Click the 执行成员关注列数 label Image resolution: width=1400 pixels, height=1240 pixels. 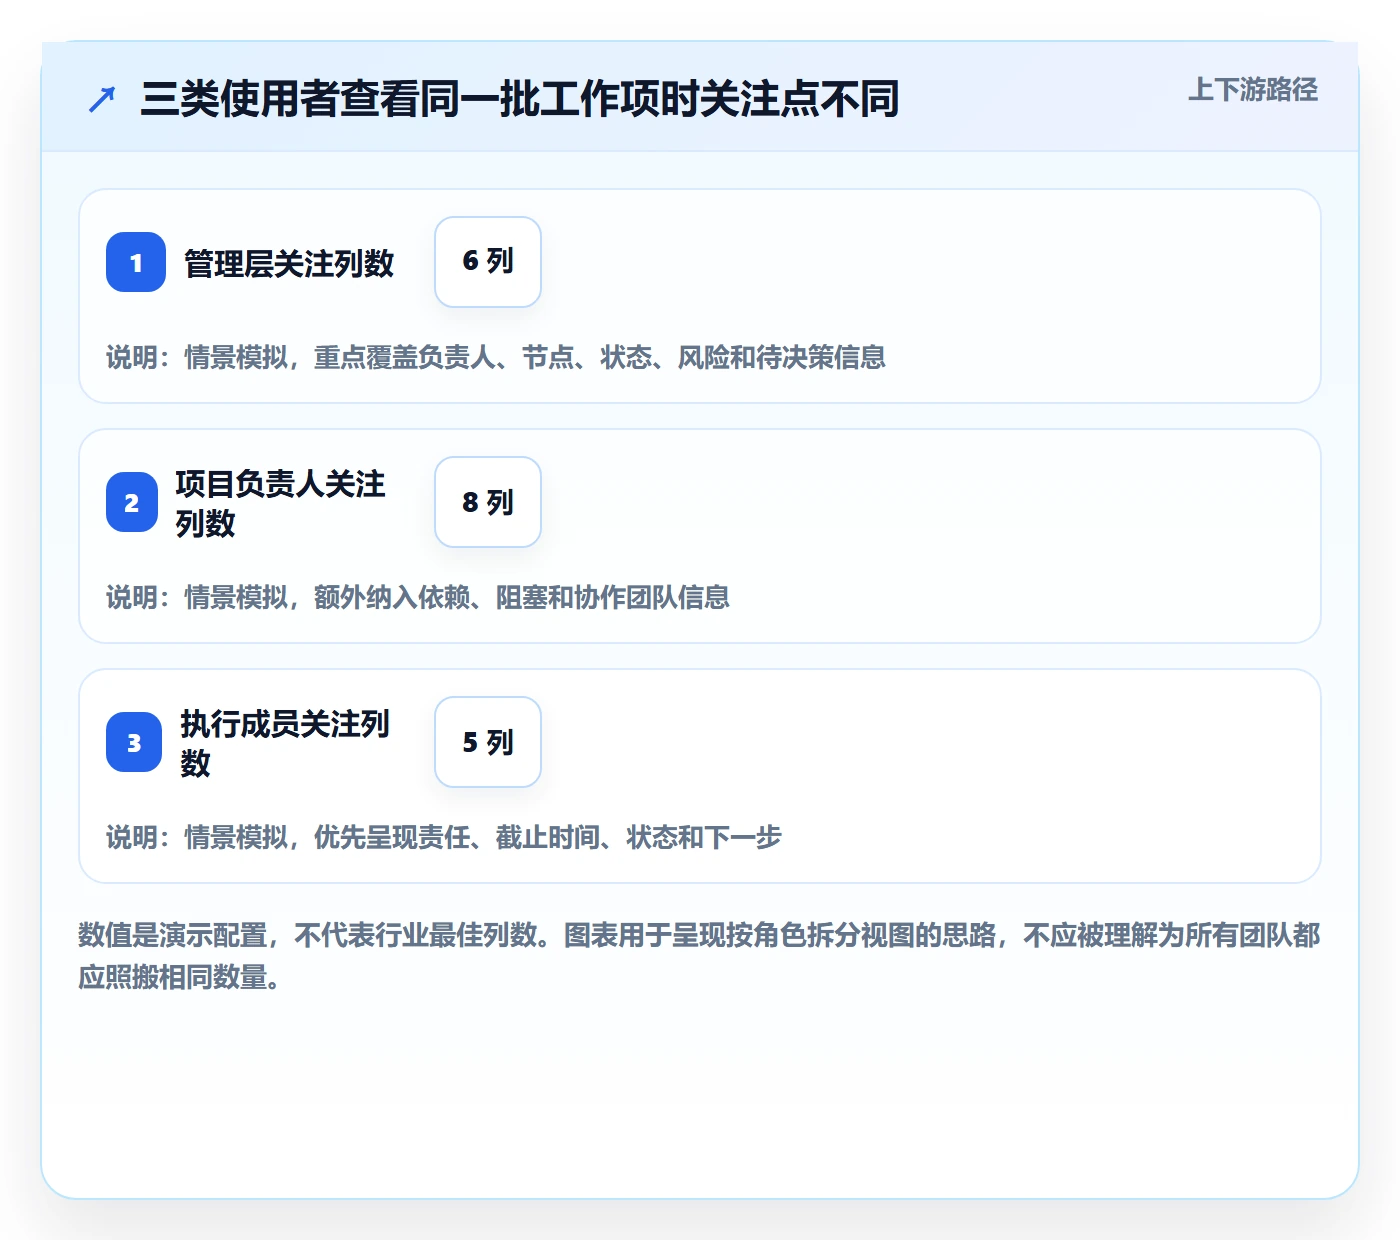[285, 743]
